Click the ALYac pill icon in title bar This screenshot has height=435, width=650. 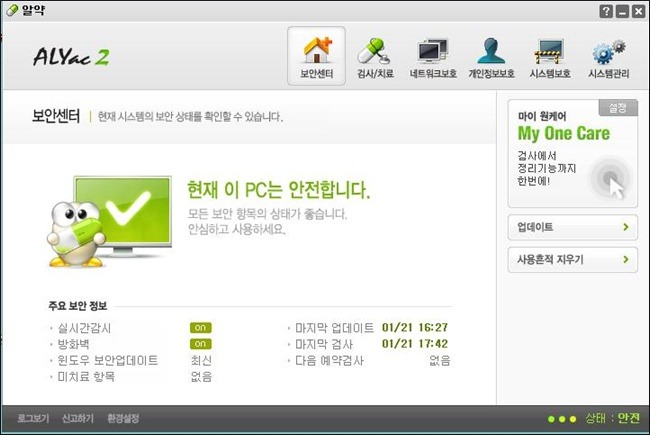[x=12, y=10]
